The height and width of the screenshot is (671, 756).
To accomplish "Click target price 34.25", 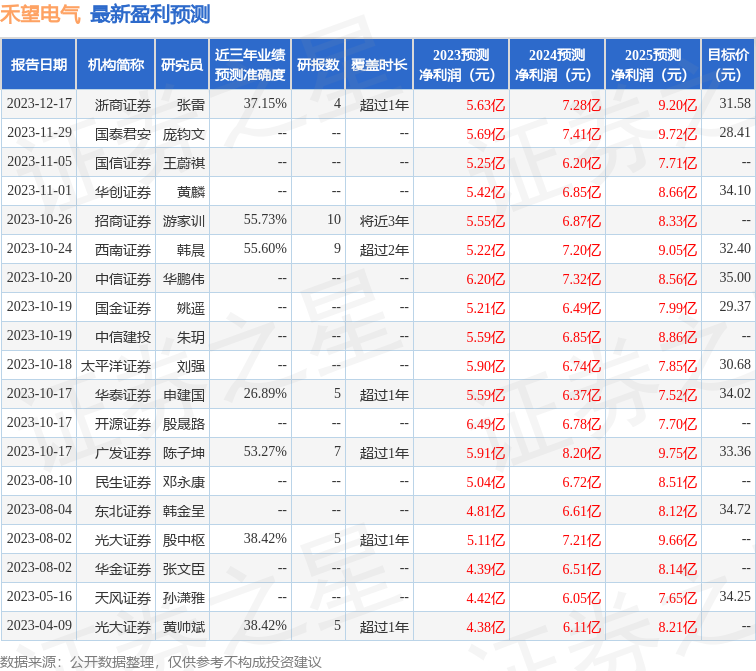I will [x=735, y=596].
